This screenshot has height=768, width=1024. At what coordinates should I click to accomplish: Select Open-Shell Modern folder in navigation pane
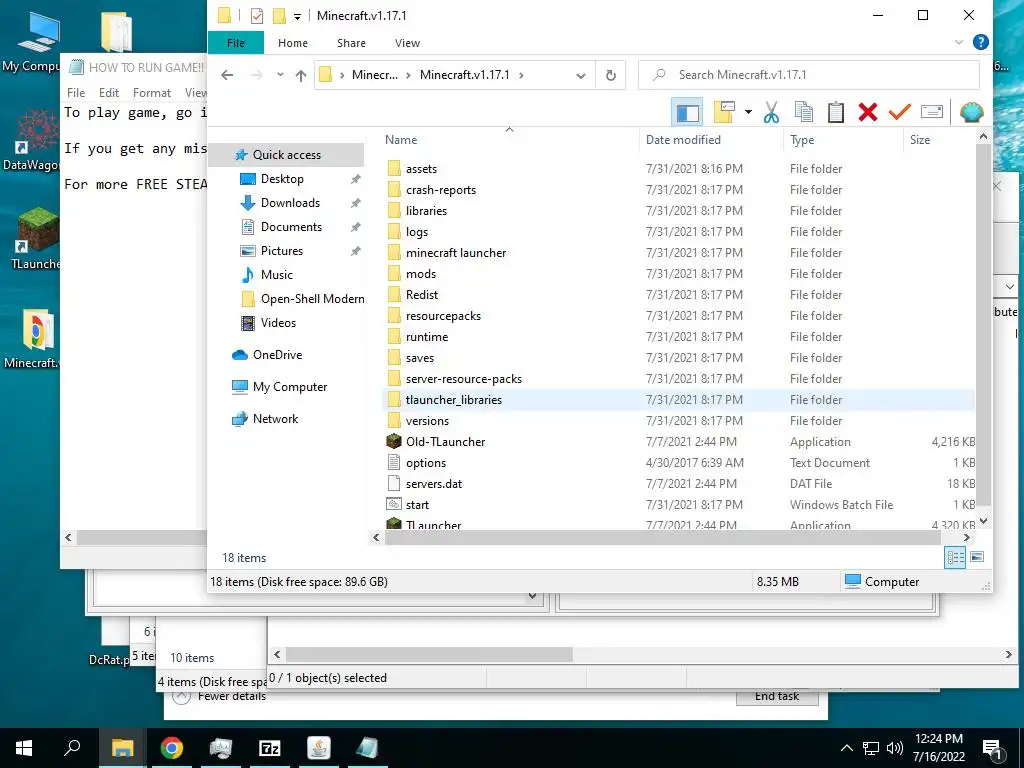[x=312, y=299]
